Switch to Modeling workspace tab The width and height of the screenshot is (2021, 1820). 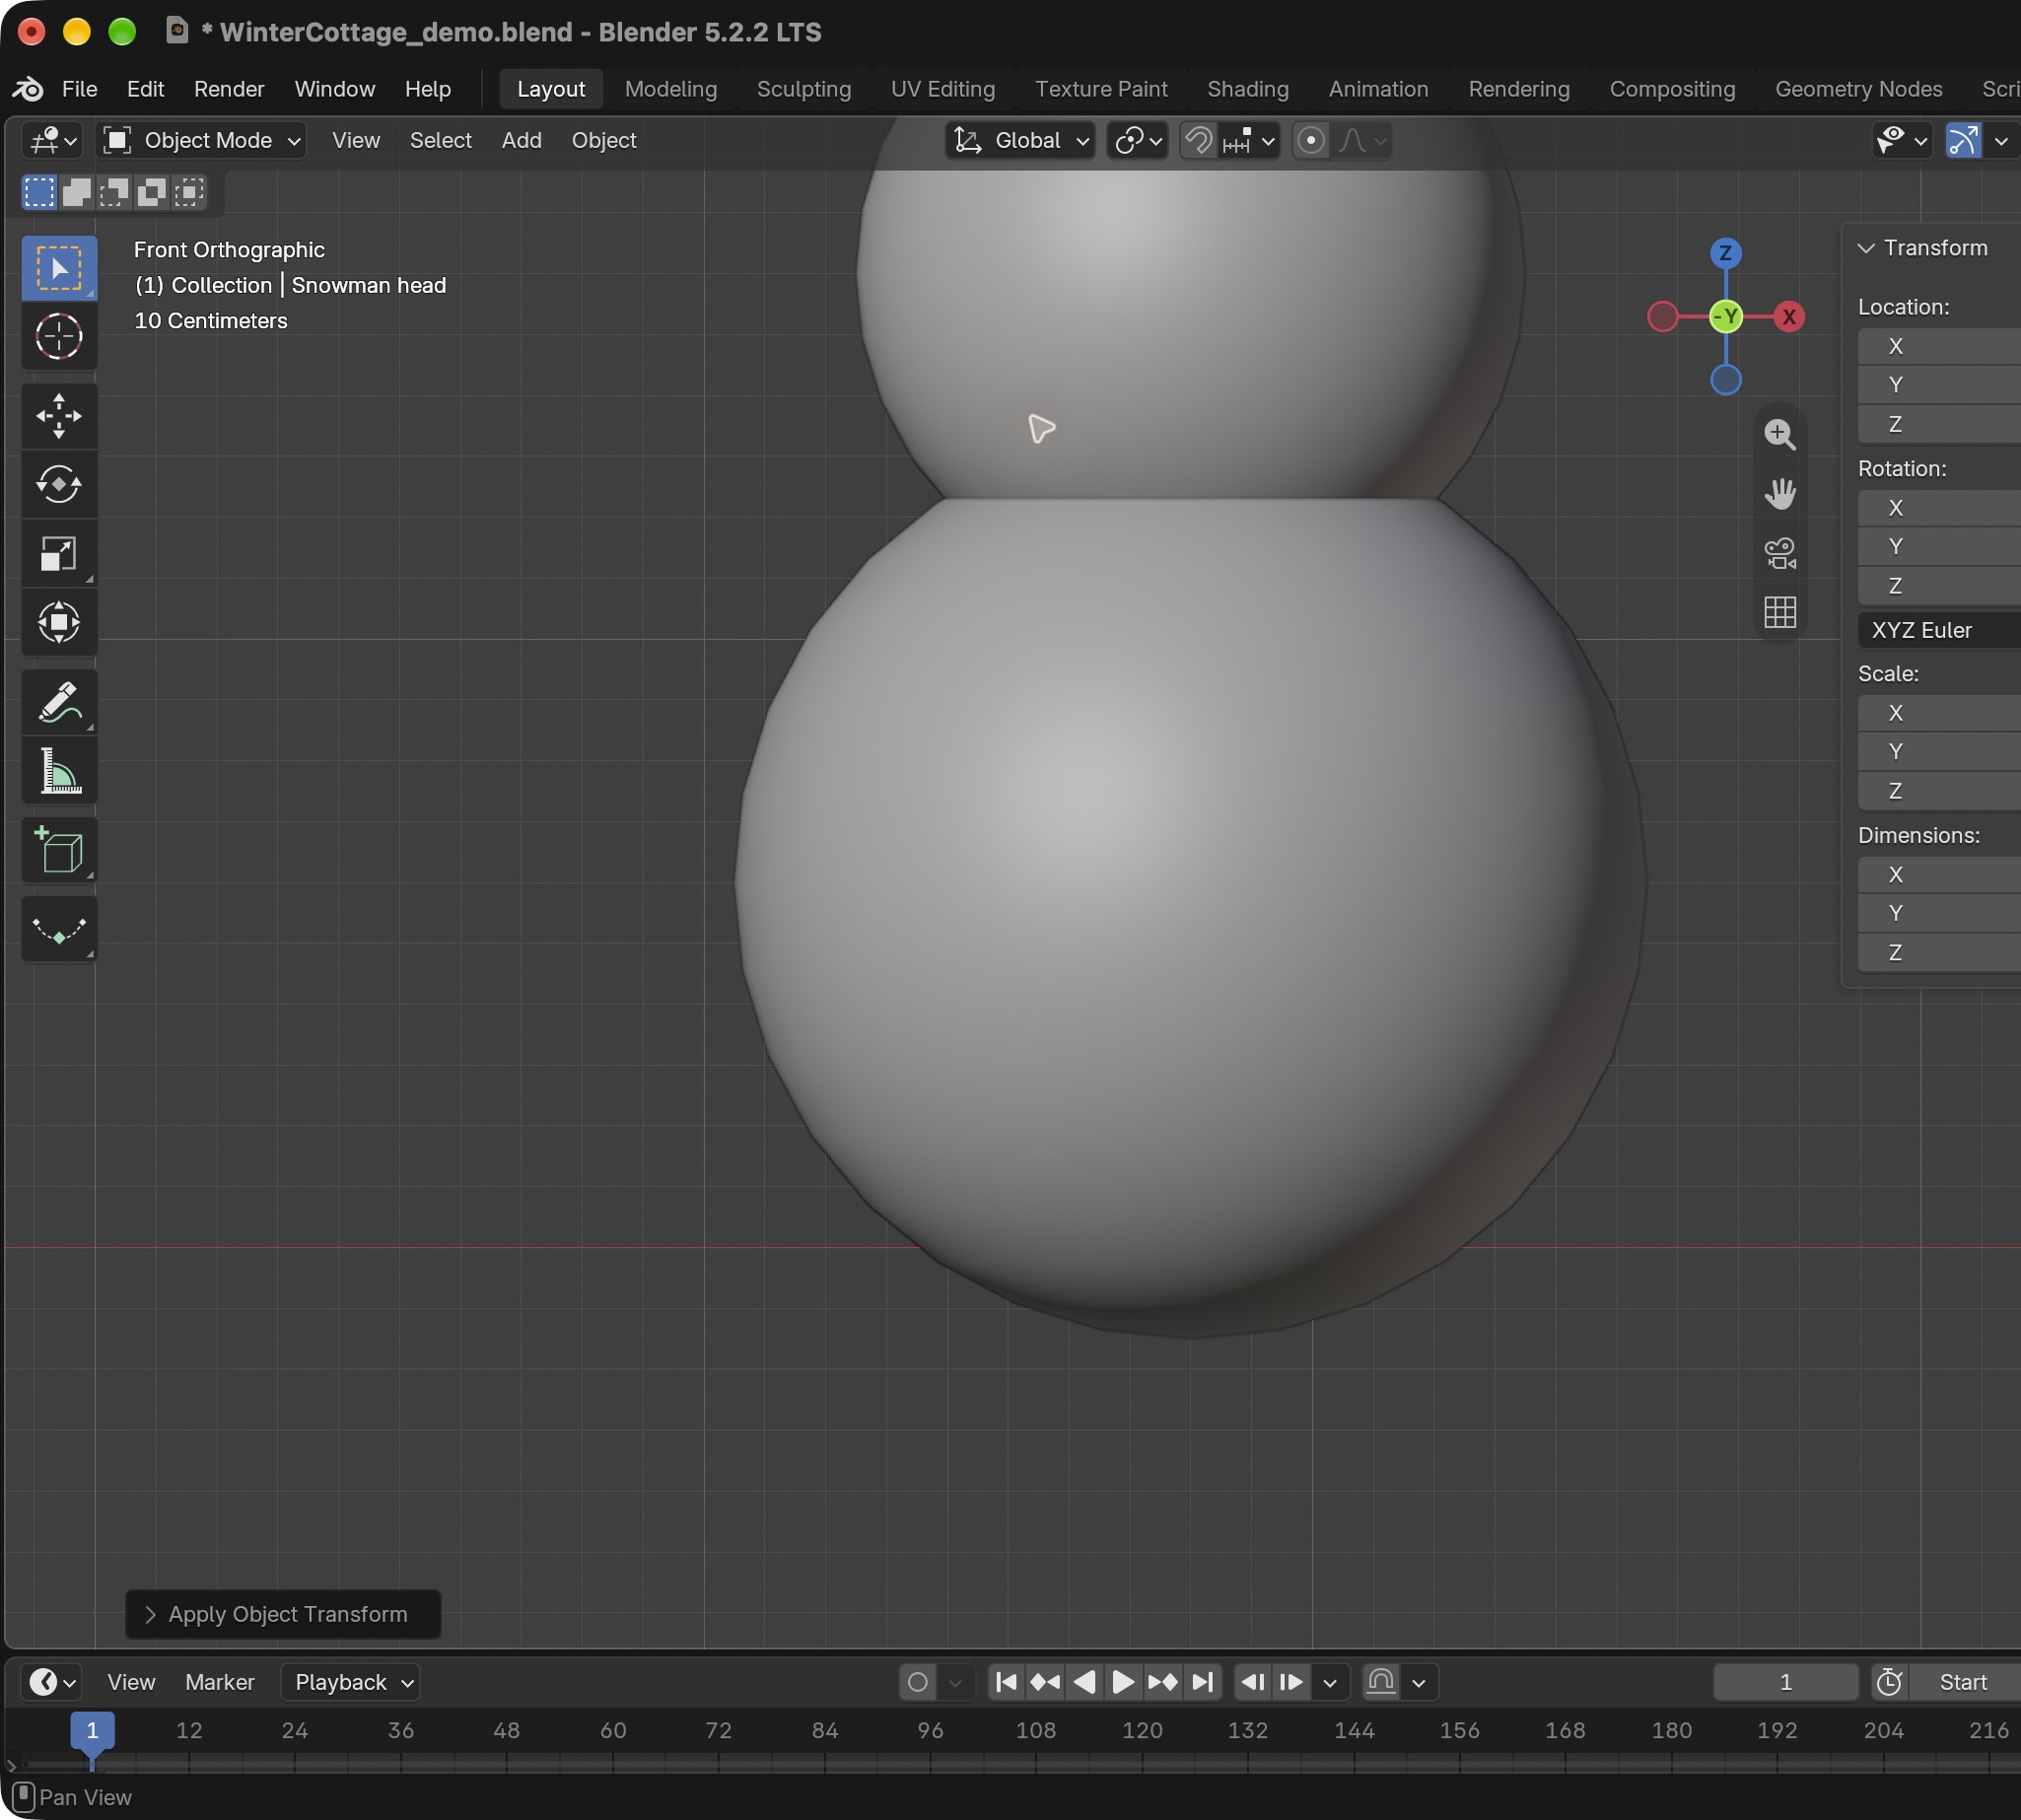671,89
